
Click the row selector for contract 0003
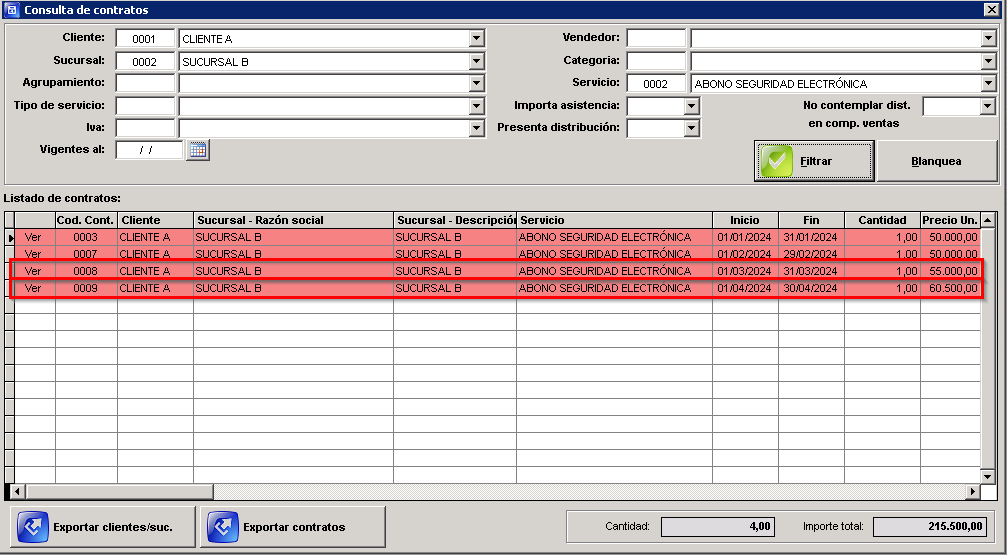[10, 237]
